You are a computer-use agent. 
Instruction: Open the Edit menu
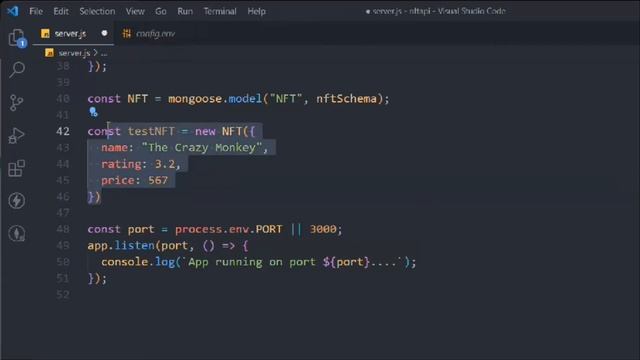[x=61, y=11]
